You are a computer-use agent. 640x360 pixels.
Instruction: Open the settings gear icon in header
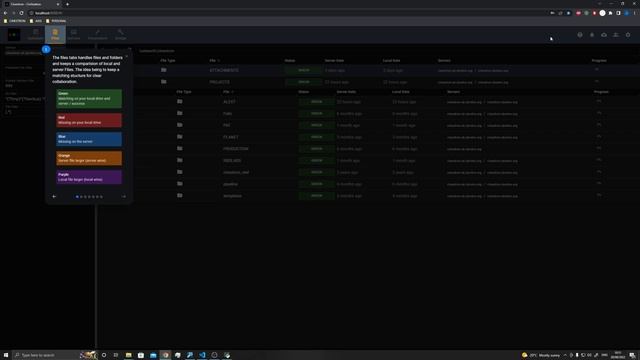point(628,35)
